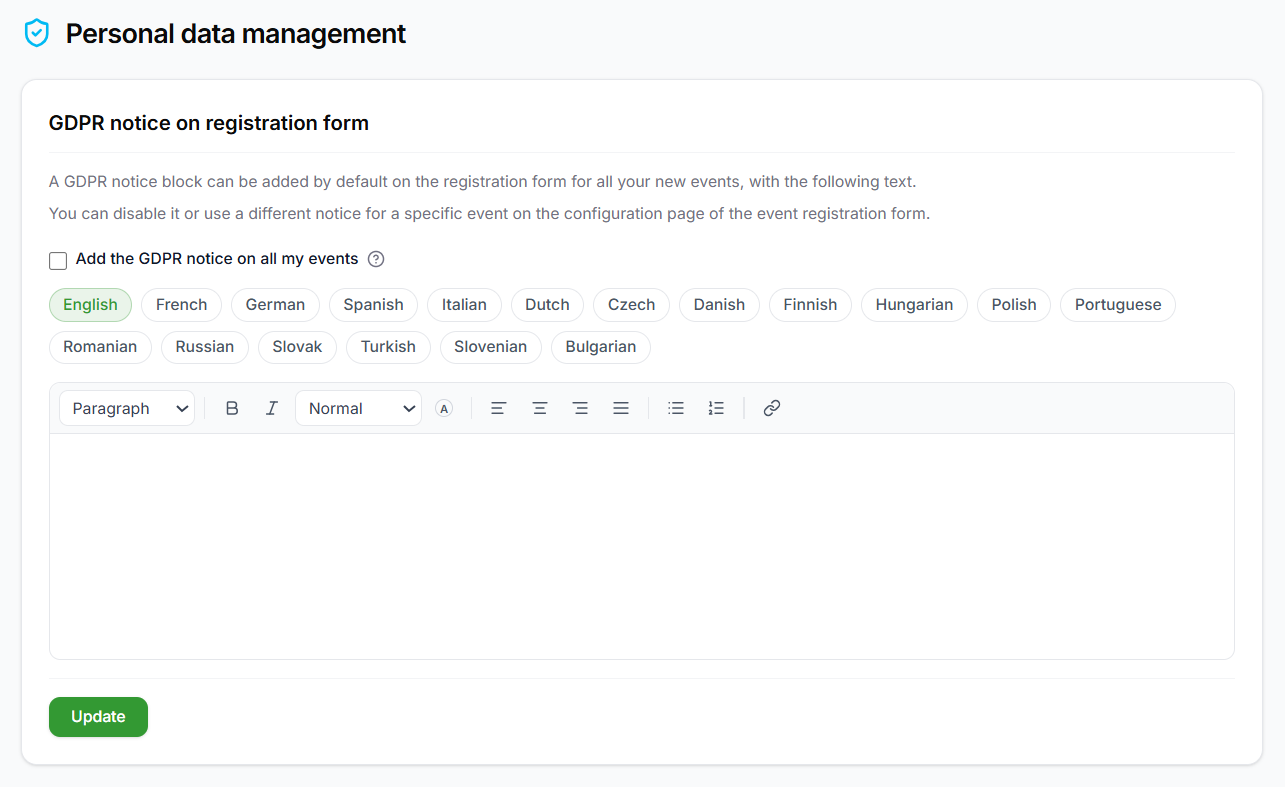
Task: Insert a numbered list
Action: [x=716, y=408]
